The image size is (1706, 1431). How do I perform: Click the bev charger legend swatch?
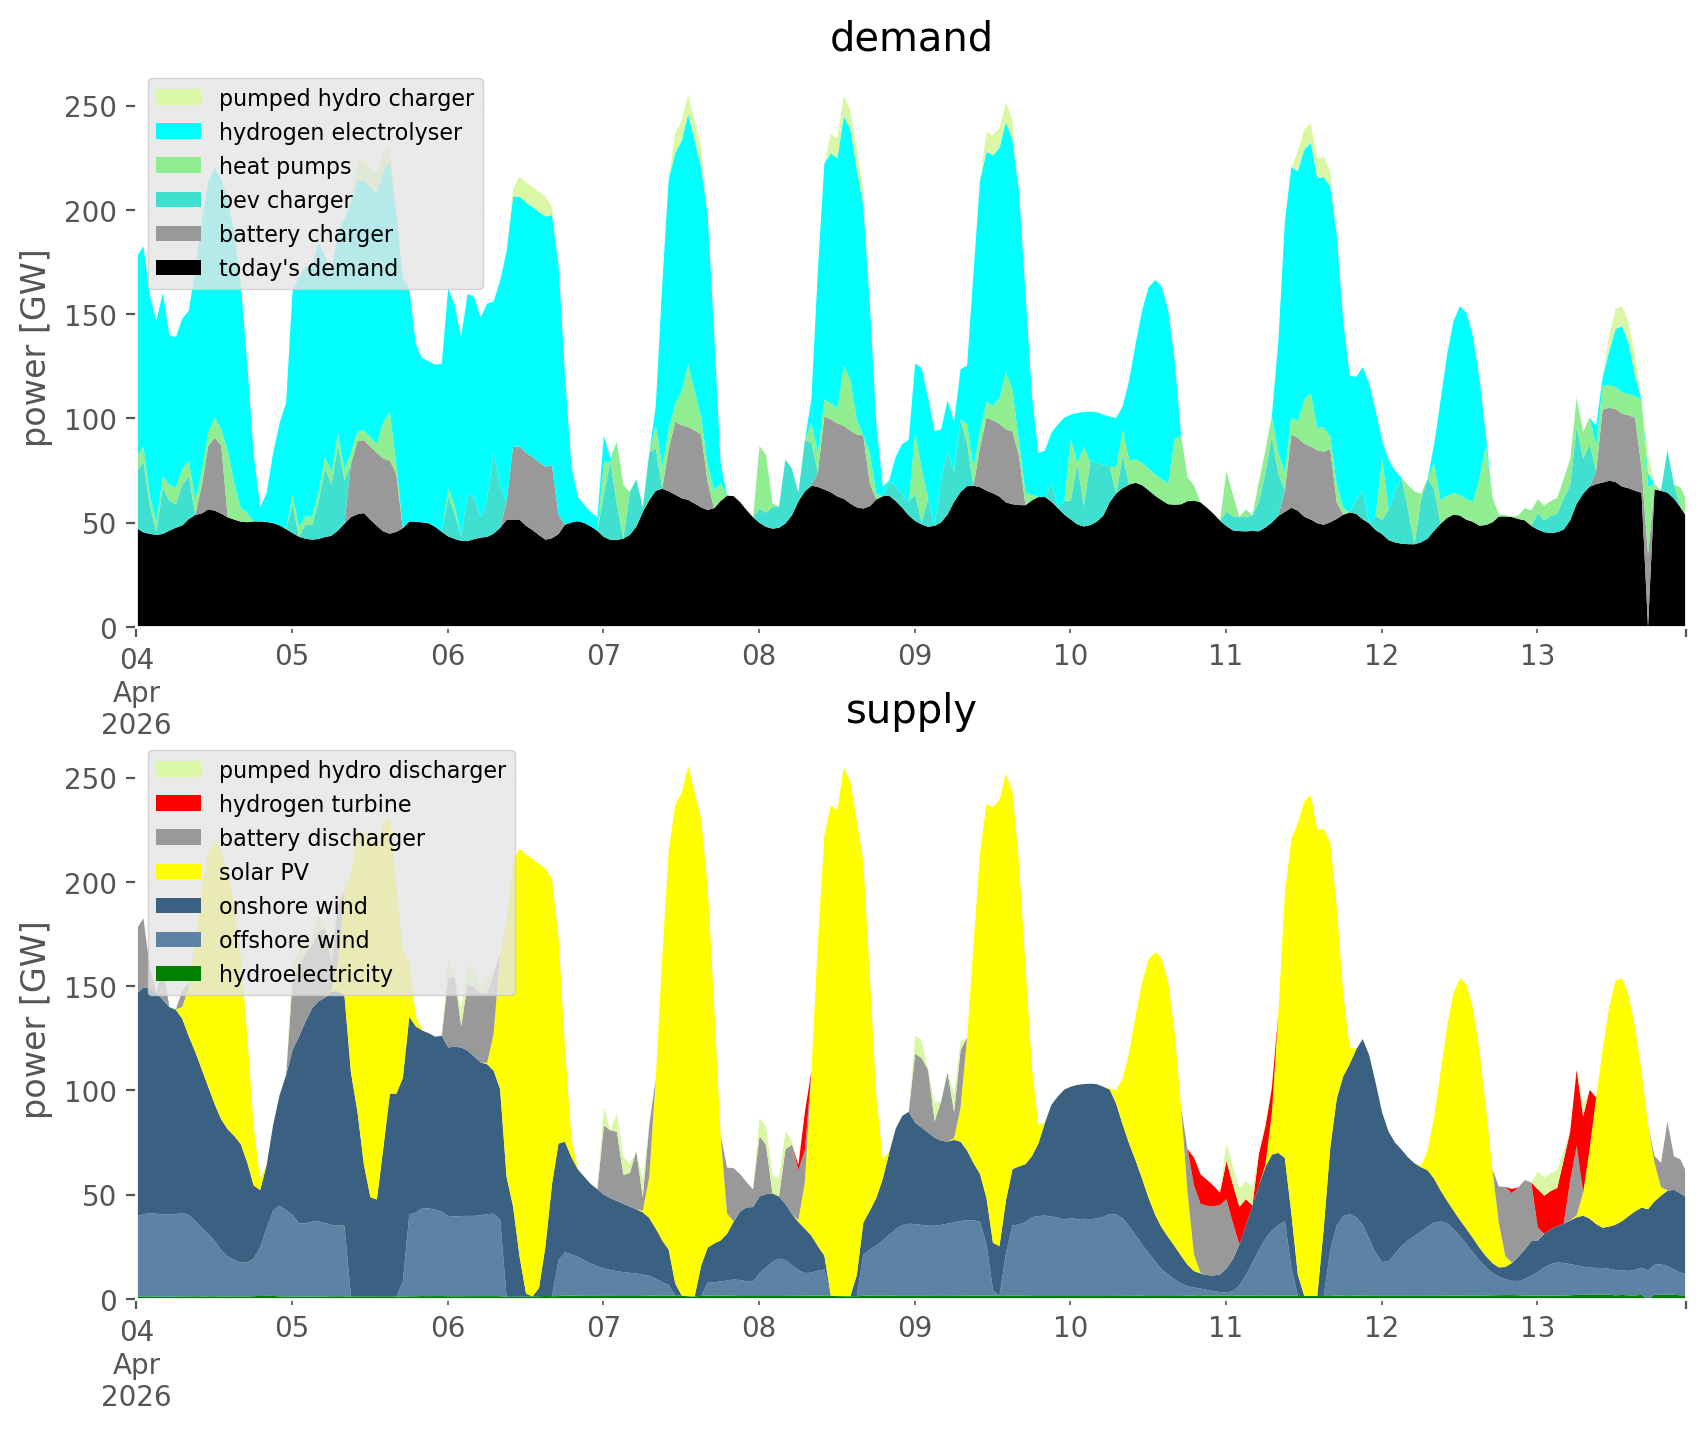pos(179,200)
